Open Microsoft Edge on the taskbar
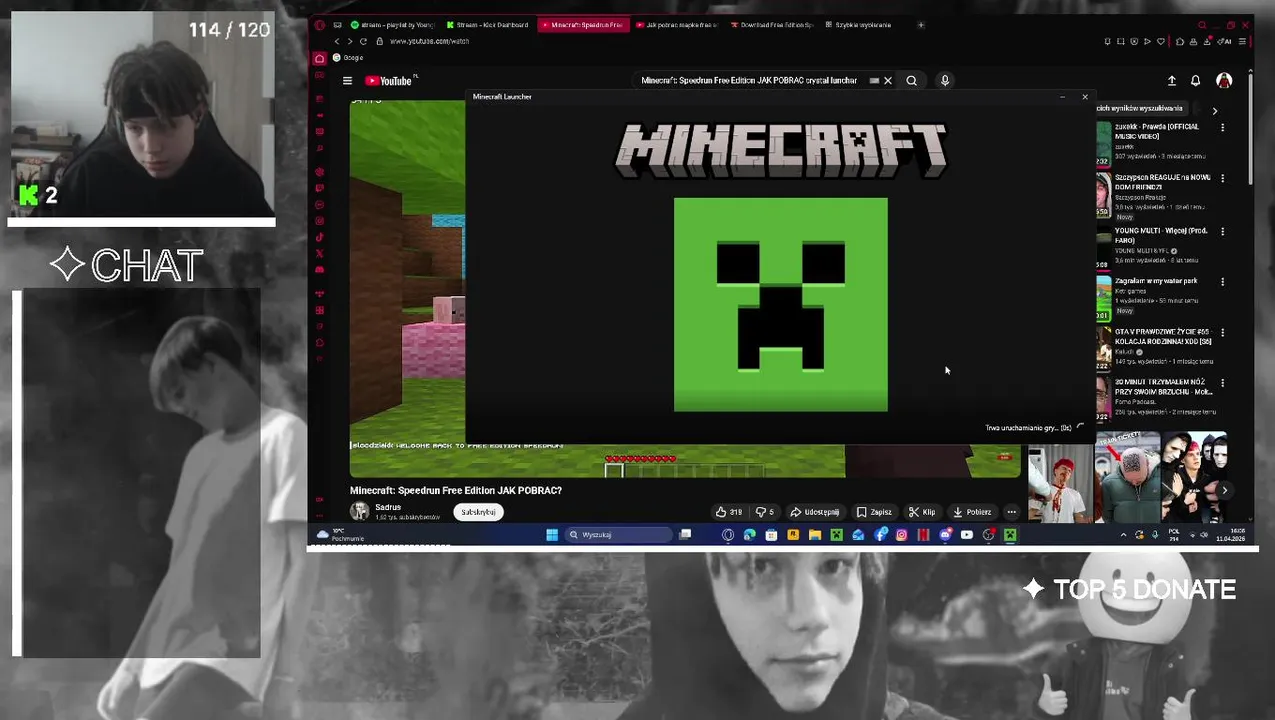 749,535
